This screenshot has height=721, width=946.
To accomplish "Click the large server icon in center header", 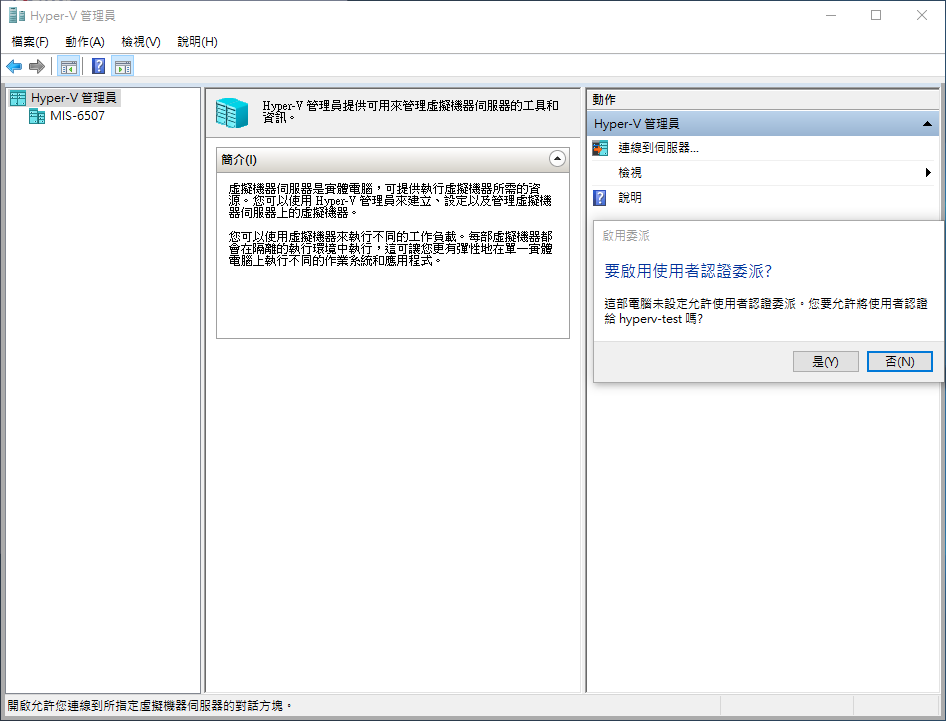I will point(232,113).
